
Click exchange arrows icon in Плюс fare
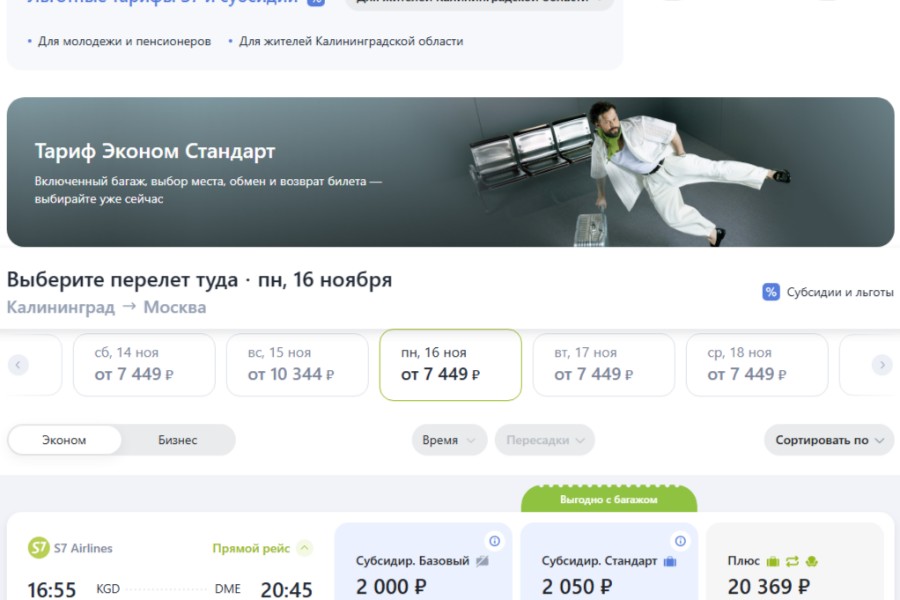point(793,561)
